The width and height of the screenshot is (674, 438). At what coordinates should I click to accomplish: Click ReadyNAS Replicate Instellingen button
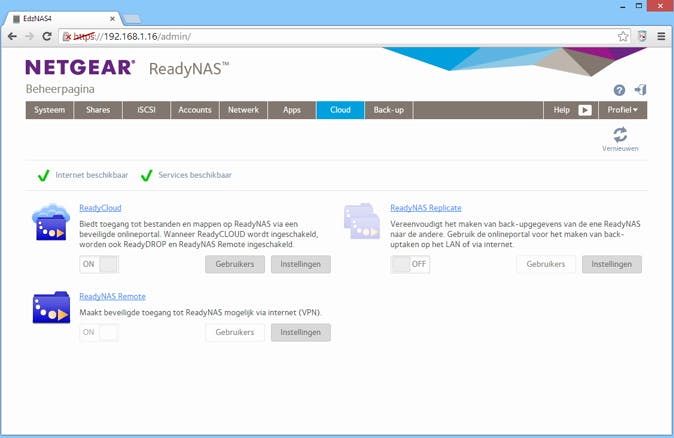(612, 264)
